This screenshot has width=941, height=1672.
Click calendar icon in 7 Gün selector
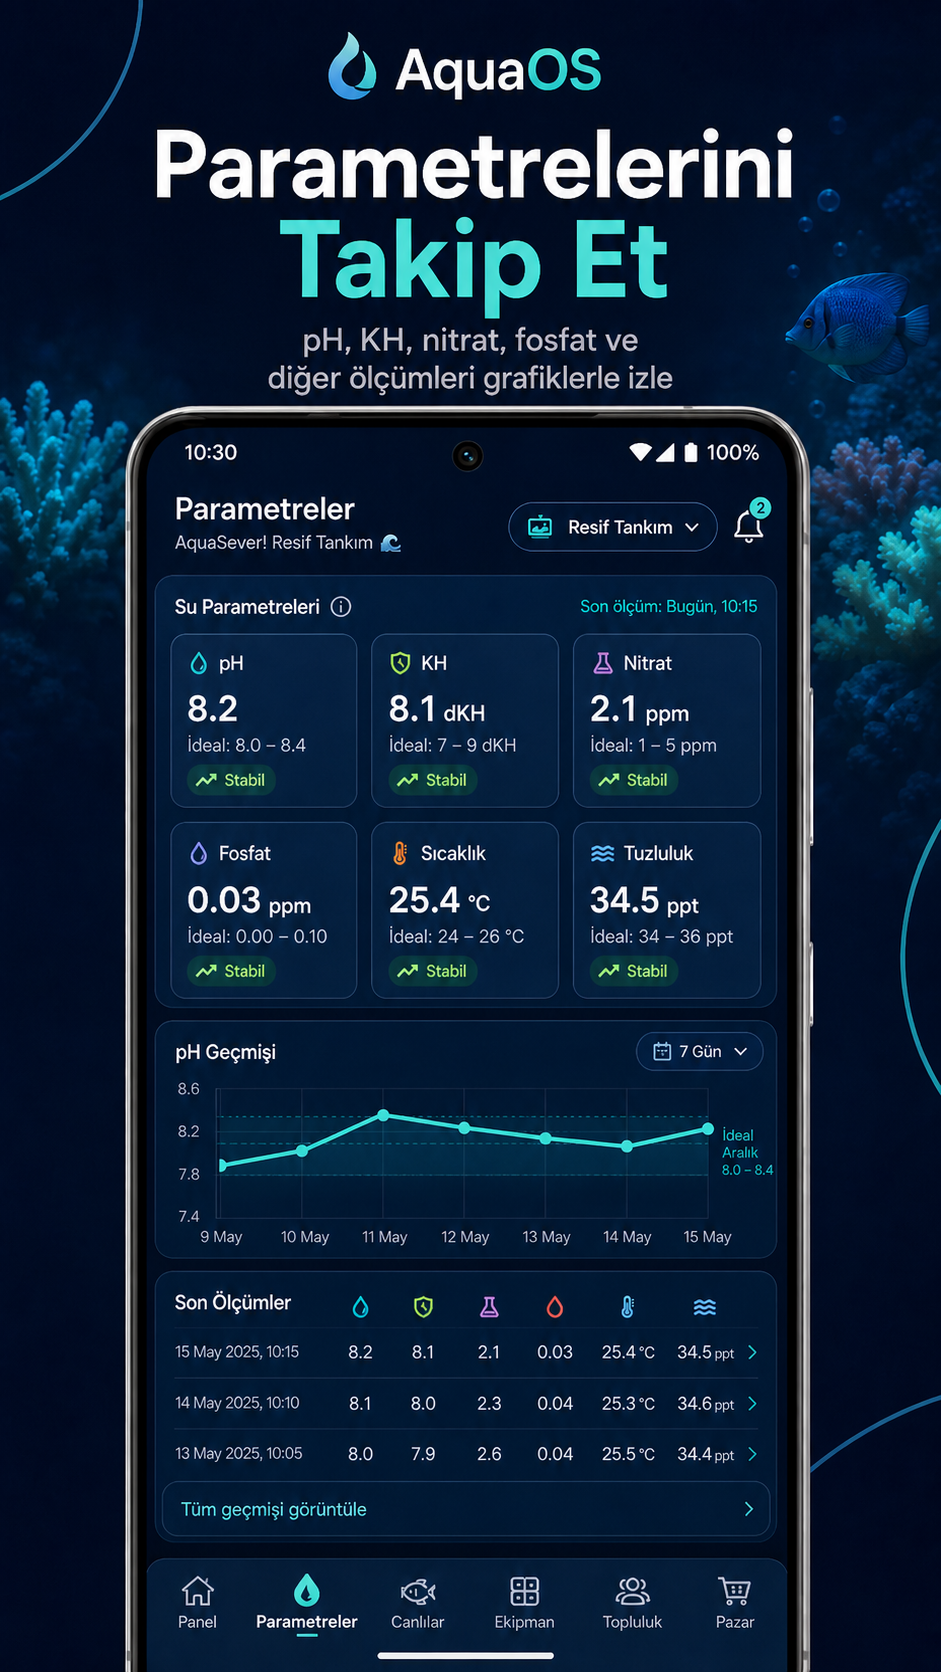click(x=662, y=1051)
